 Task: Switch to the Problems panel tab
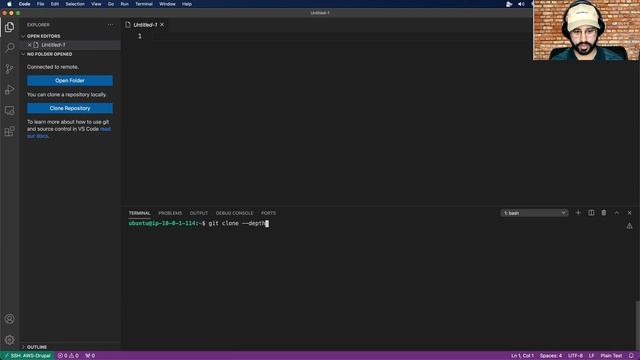tap(170, 213)
